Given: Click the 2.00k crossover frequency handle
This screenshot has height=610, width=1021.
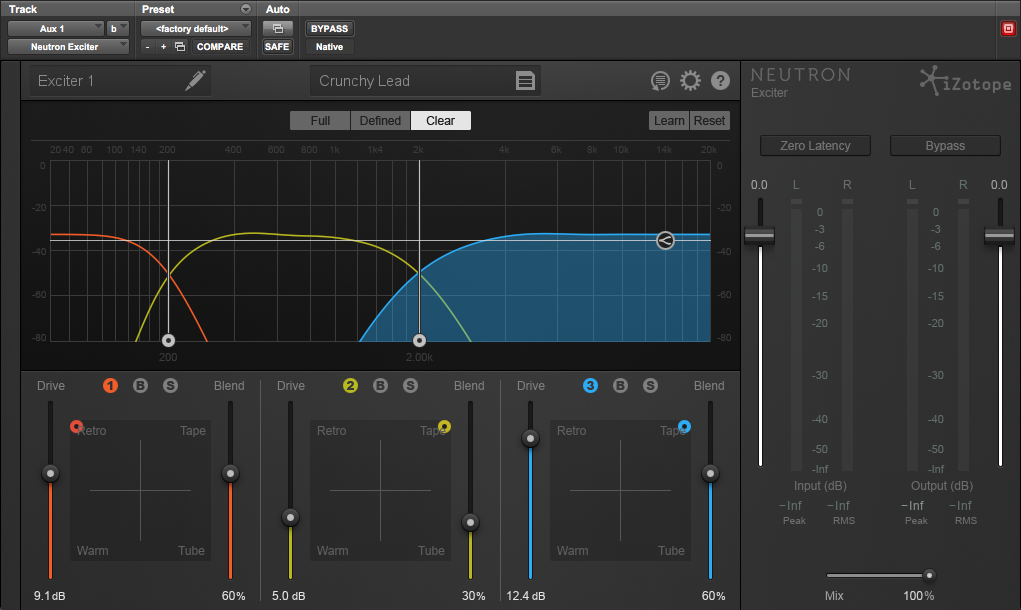Looking at the screenshot, I should [x=419, y=340].
